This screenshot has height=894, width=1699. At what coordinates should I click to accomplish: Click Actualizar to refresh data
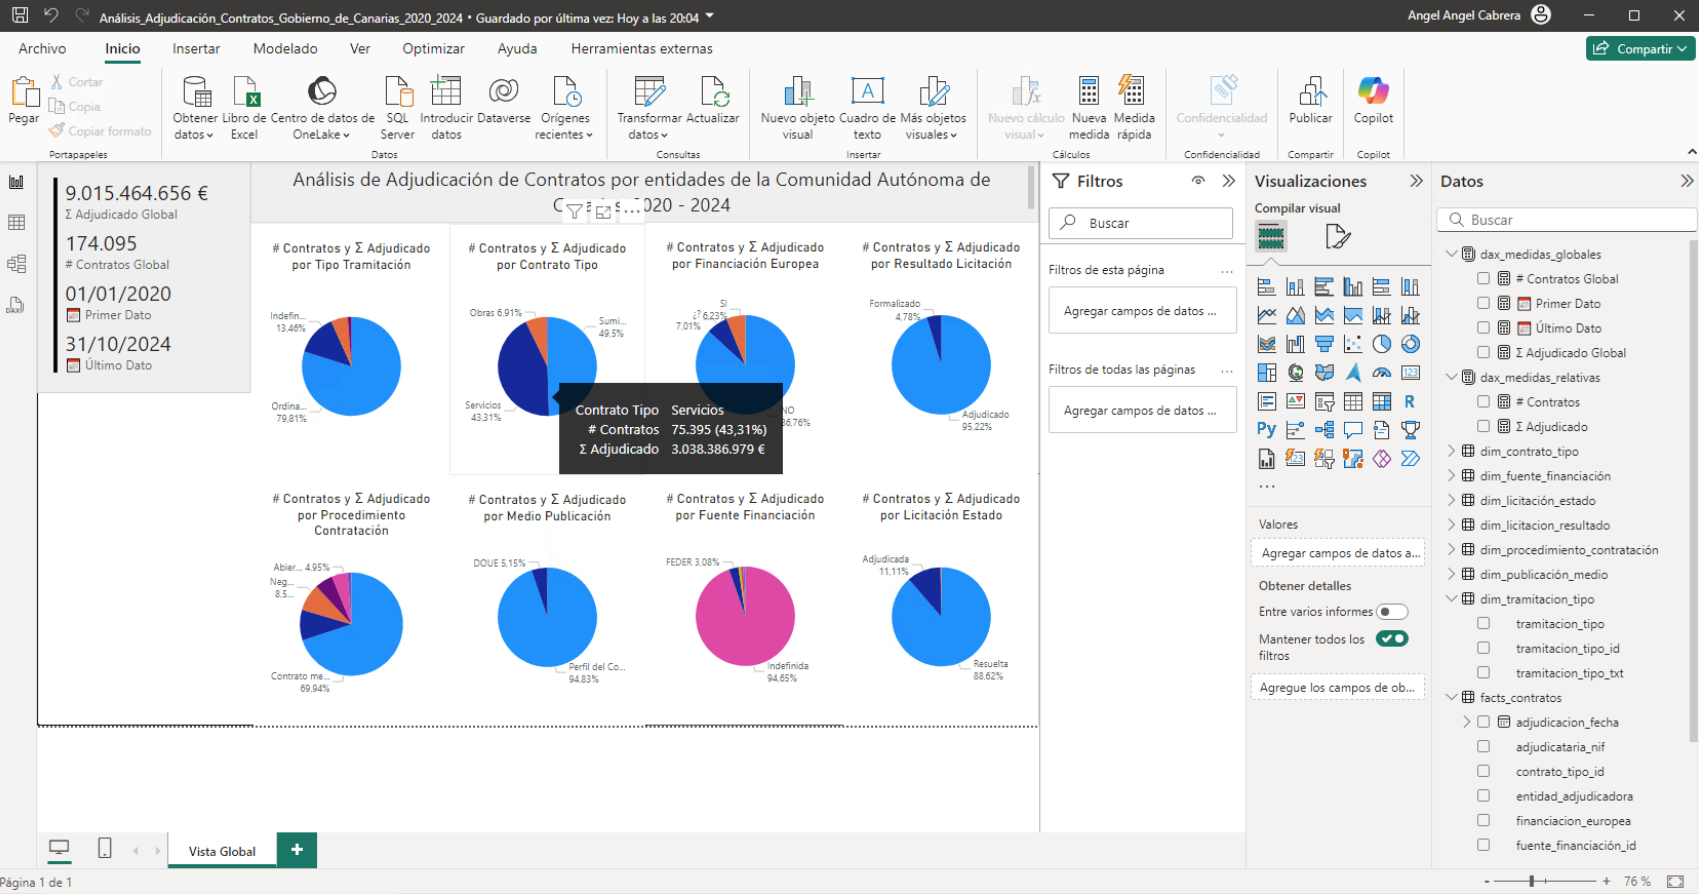(x=712, y=100)
